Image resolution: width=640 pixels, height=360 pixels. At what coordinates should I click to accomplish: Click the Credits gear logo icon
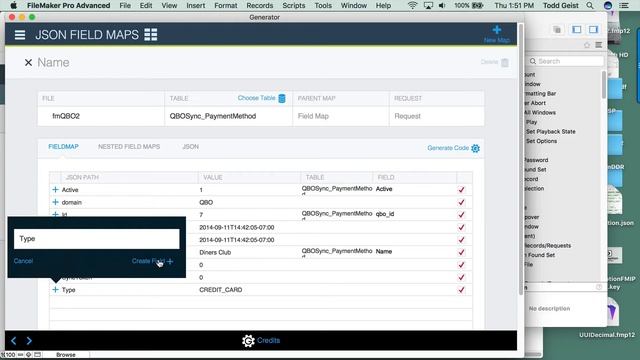click(x=248, y=340)
